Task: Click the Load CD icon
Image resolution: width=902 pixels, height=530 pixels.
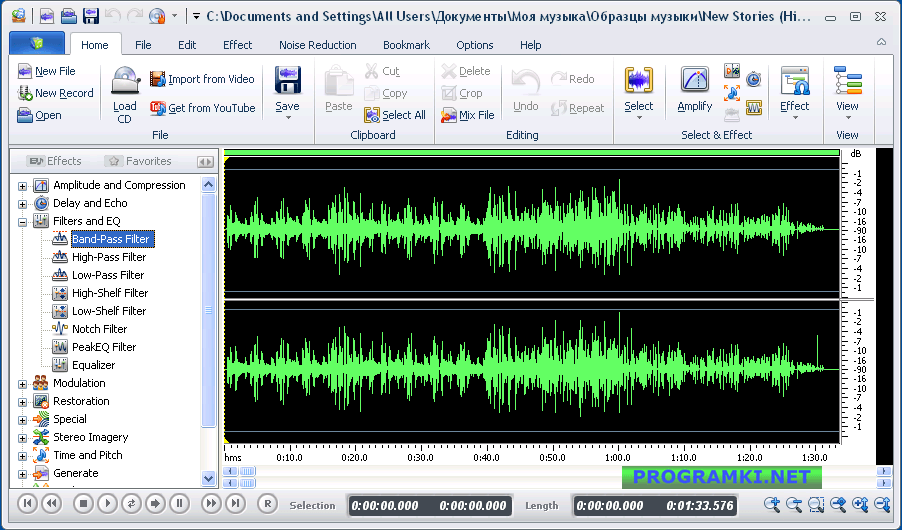Action: 125,80
